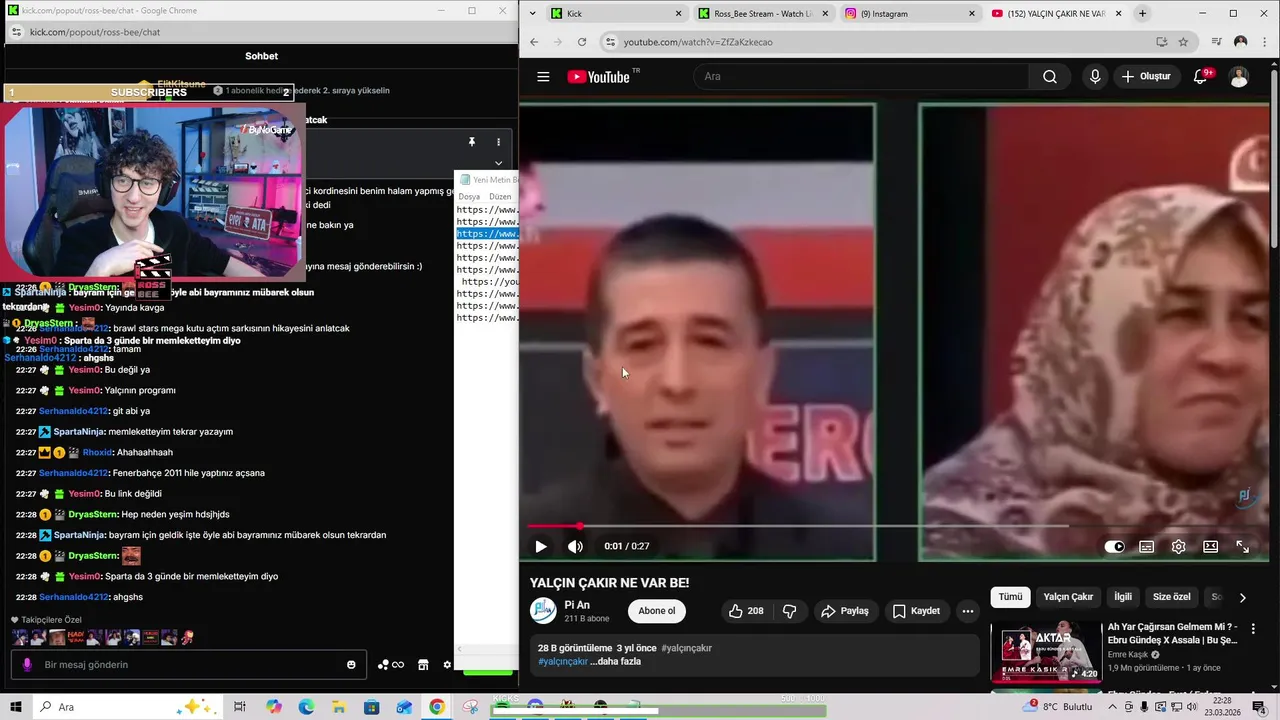This screenshot has height=720, width=1280.
Task: Open YouTube notifications bell
Action: point(1201,77)
